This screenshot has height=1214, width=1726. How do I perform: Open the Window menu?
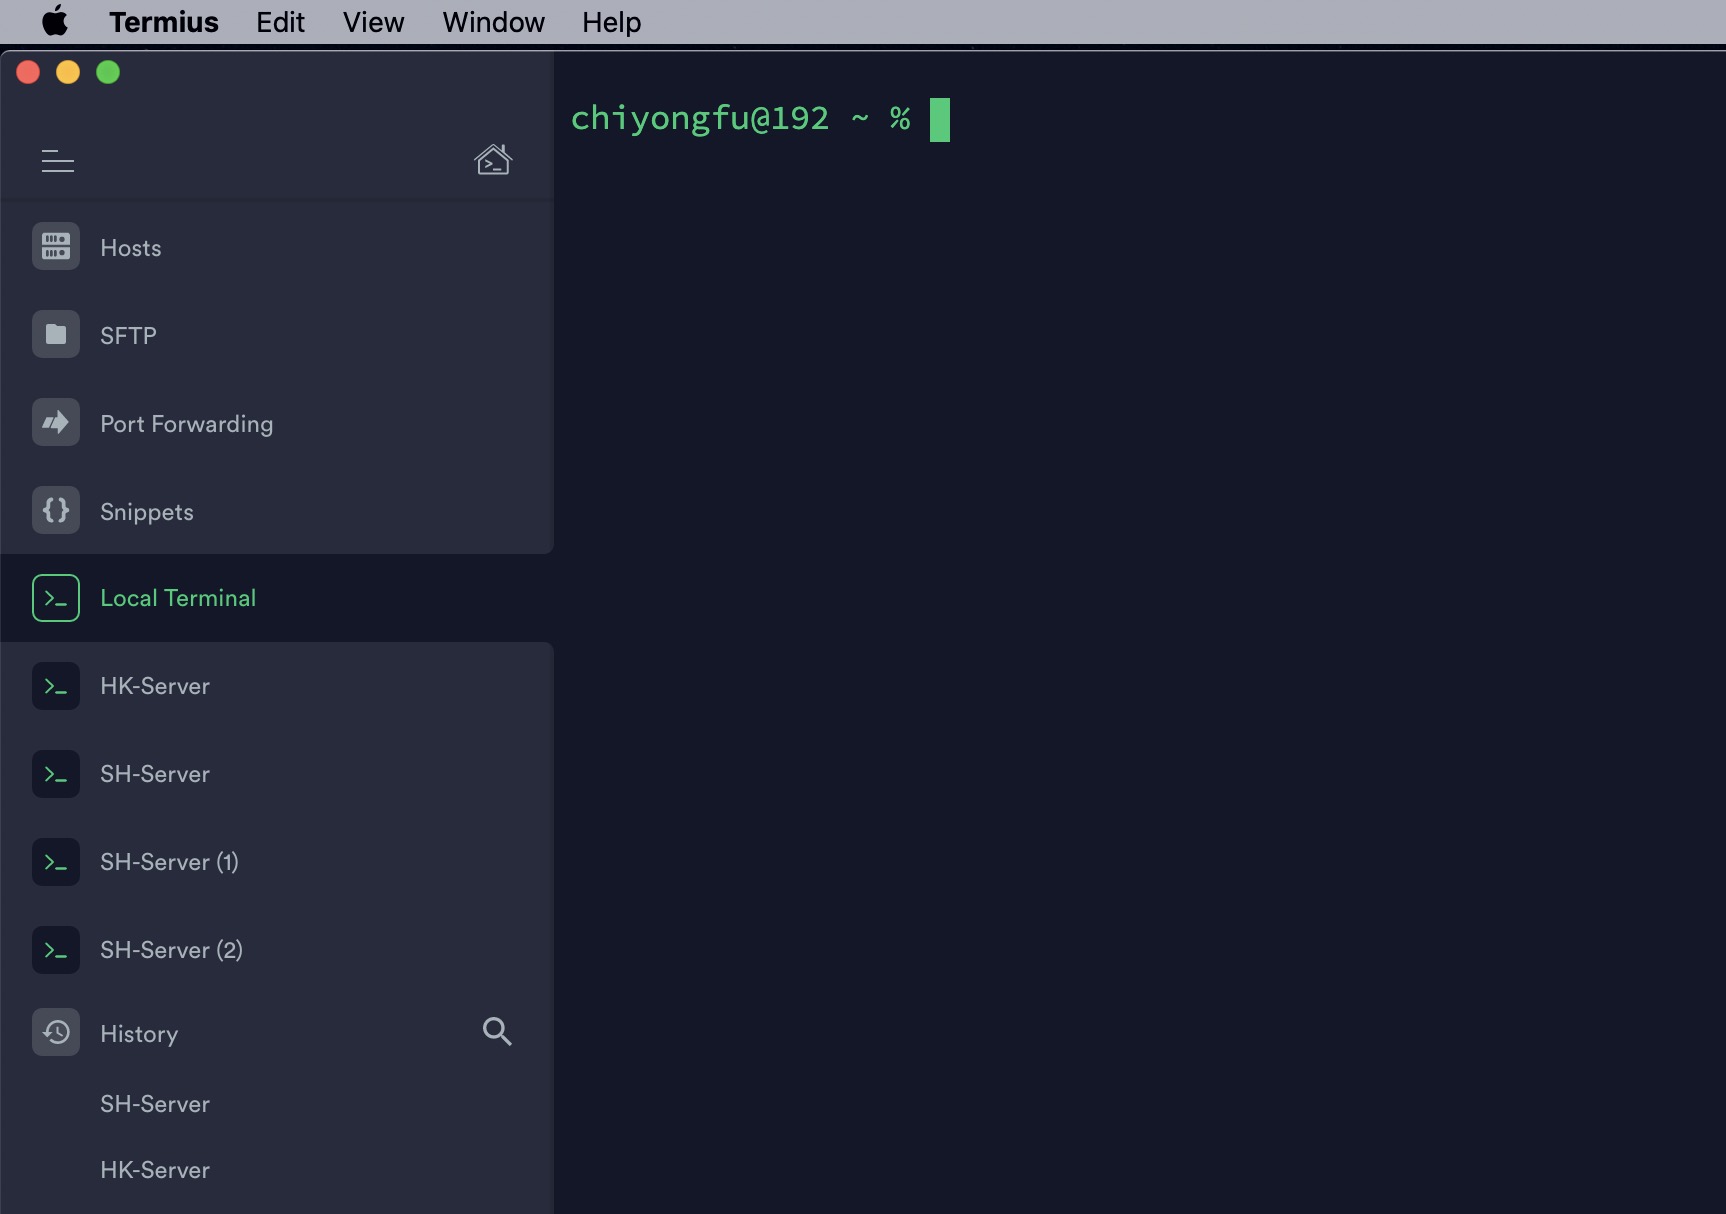493,22
